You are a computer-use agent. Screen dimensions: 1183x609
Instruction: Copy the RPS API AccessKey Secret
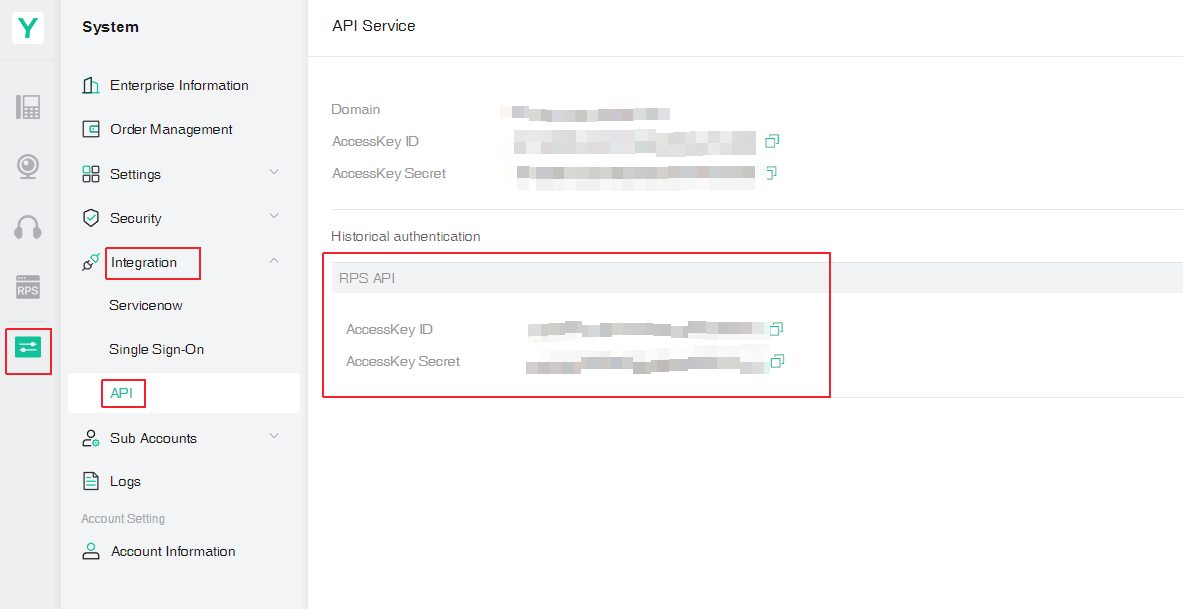(x=776, y=361)
